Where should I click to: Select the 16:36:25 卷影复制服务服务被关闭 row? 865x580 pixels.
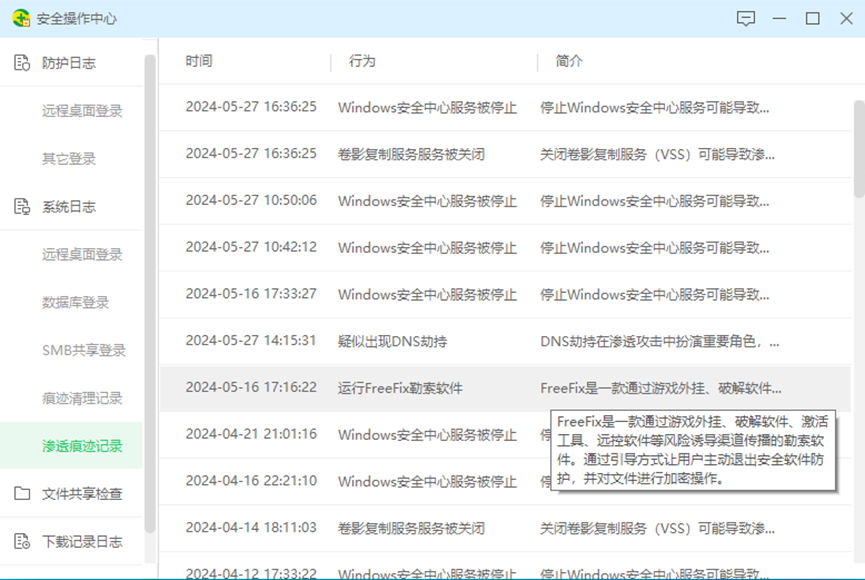[x=505, y=154]
